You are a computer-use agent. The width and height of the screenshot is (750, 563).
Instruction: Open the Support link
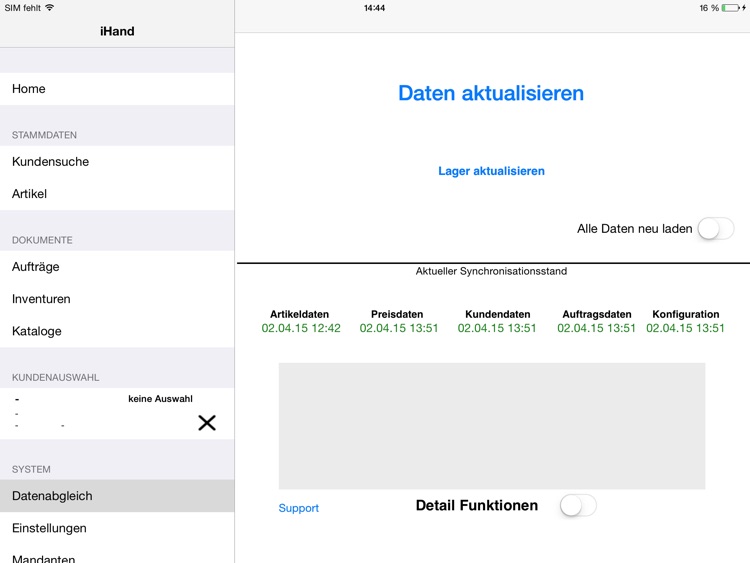[298, 508]
